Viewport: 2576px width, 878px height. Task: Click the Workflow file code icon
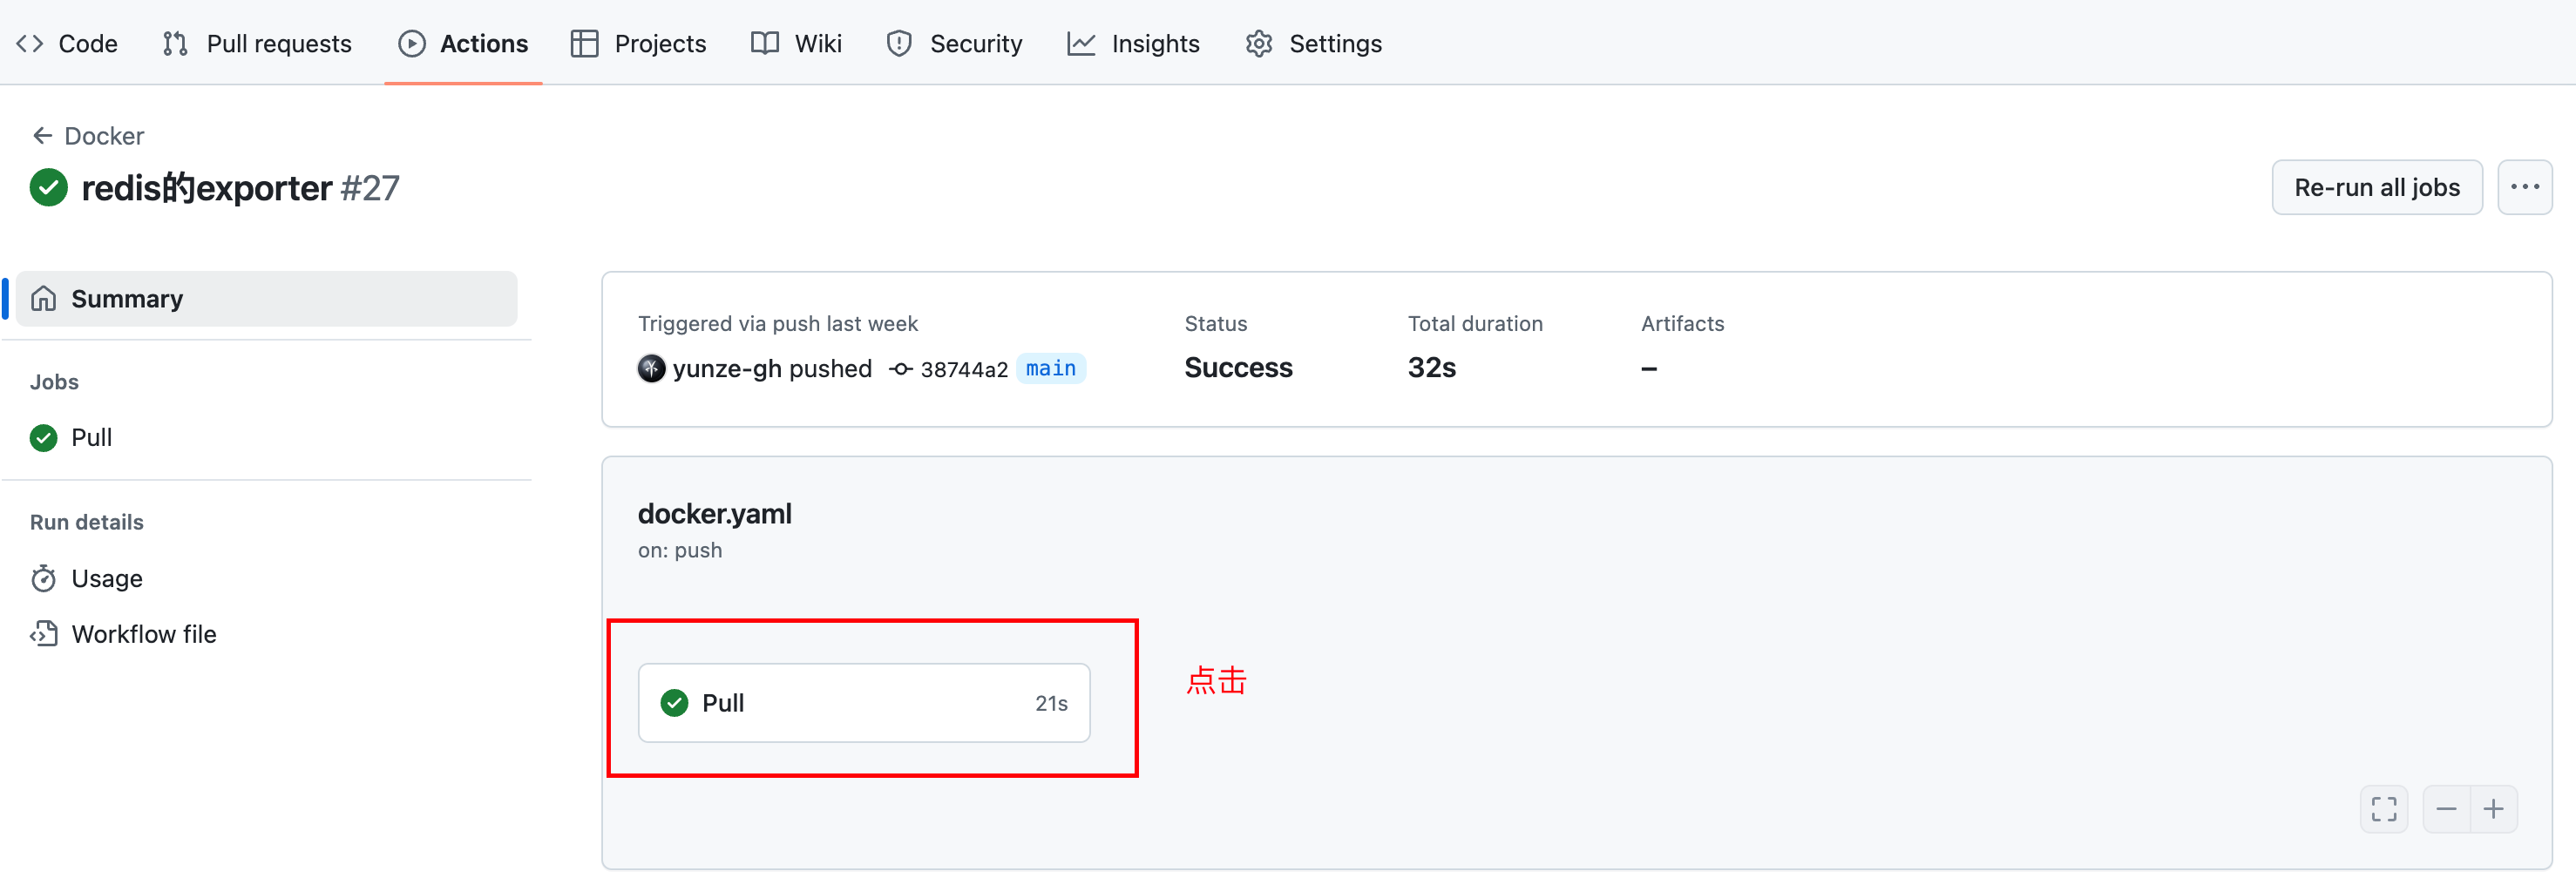43,634
